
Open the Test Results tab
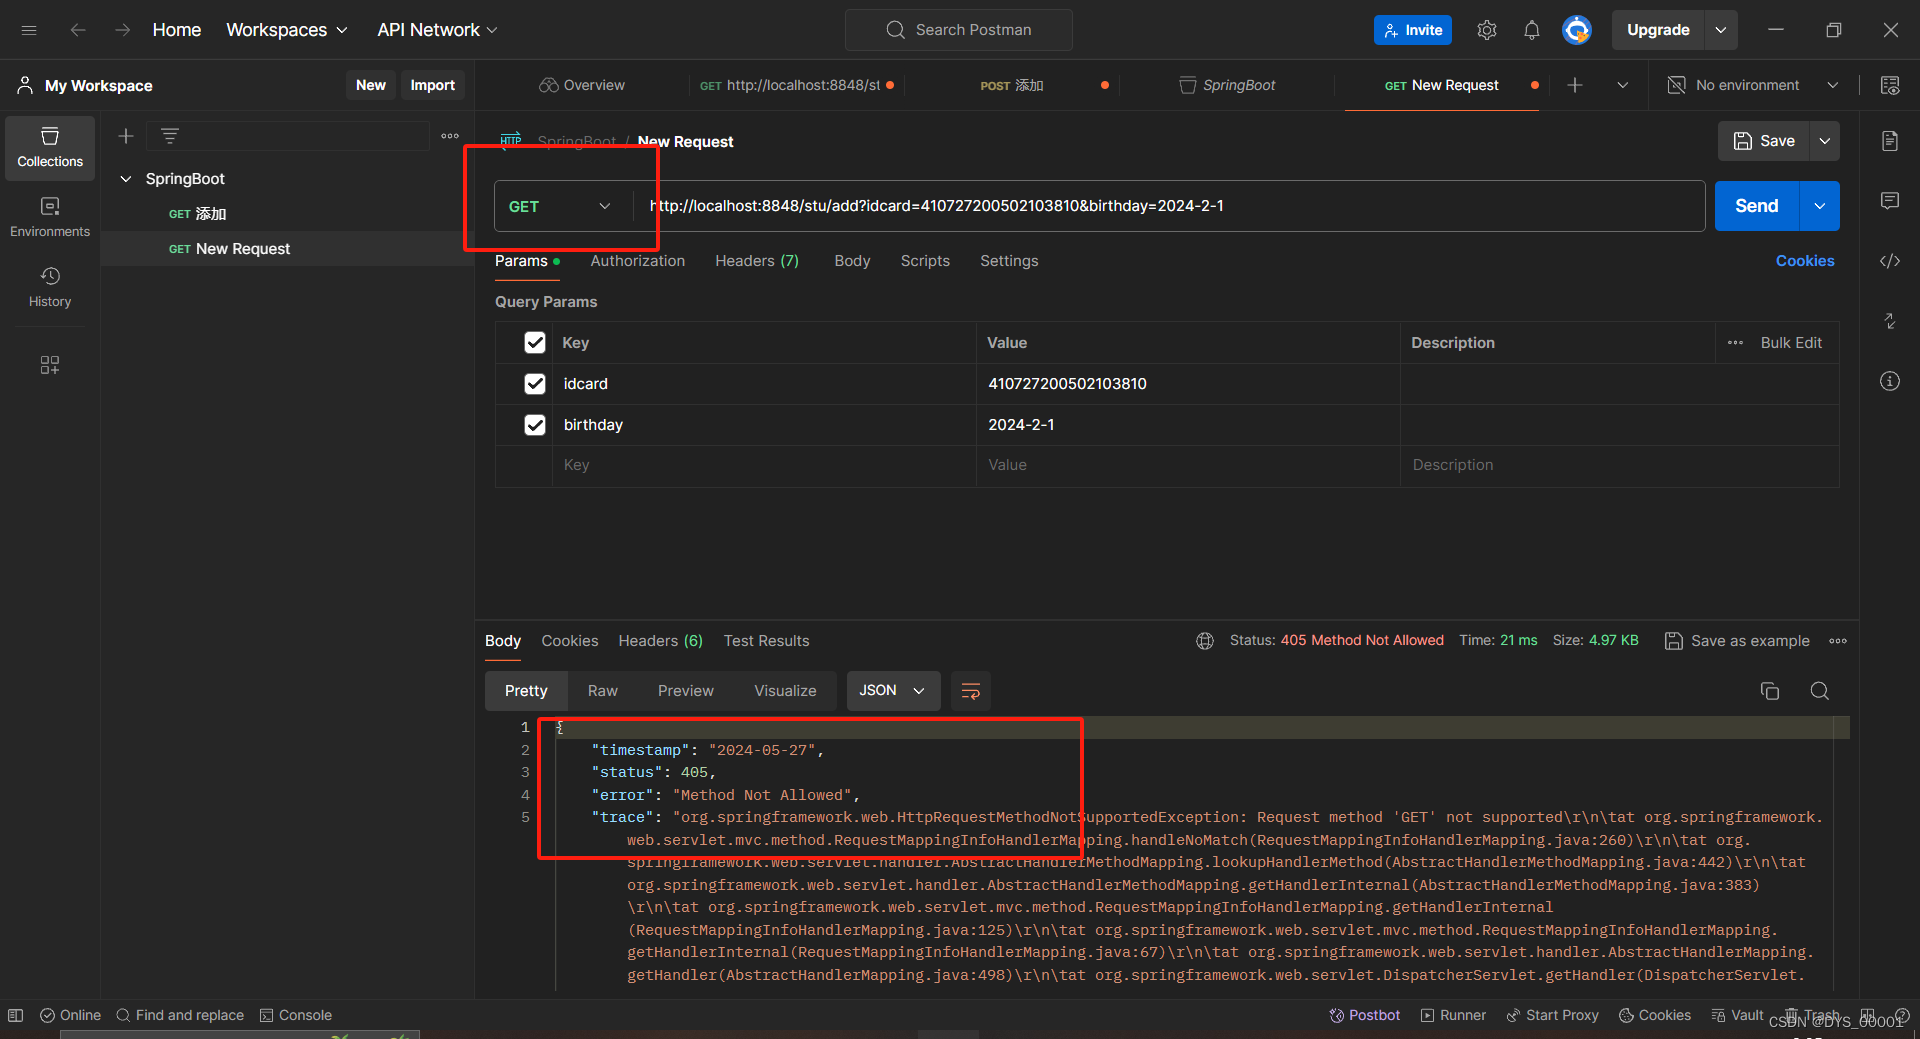(766, 641)
